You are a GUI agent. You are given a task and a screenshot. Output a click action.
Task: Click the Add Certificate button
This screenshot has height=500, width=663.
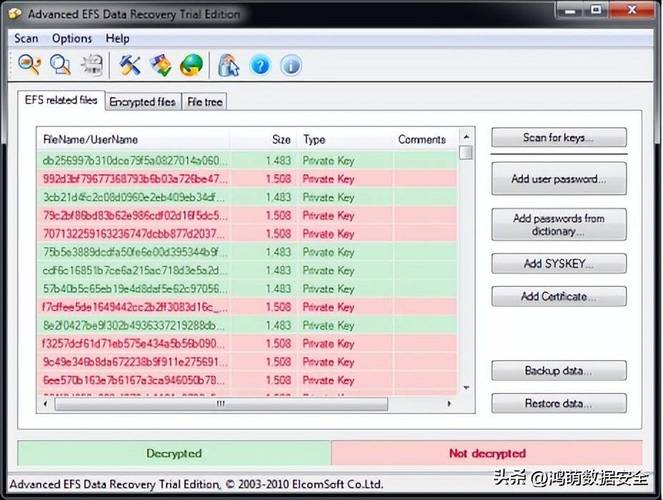559,296
